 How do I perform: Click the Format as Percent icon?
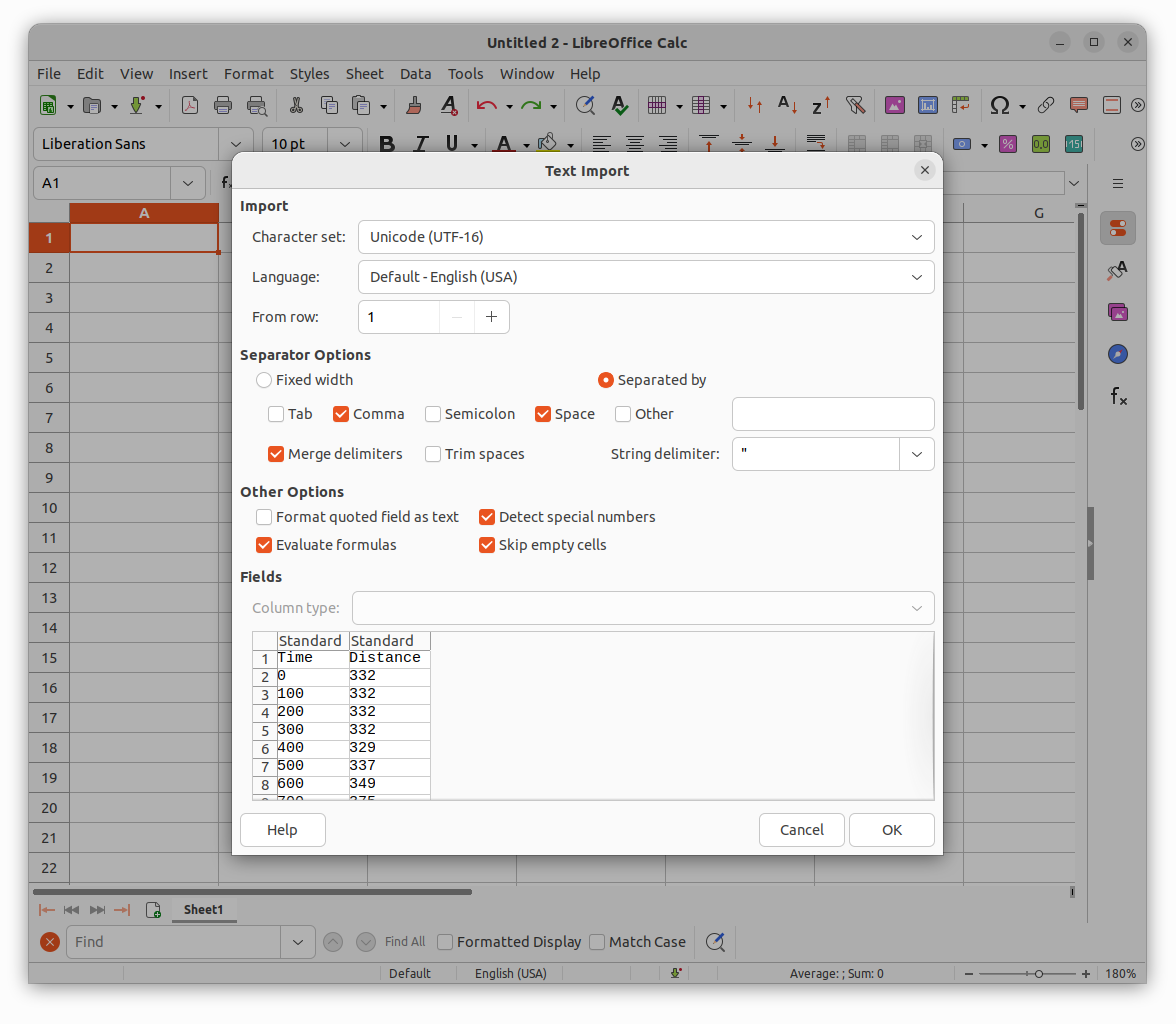(x=1008, y=144)
